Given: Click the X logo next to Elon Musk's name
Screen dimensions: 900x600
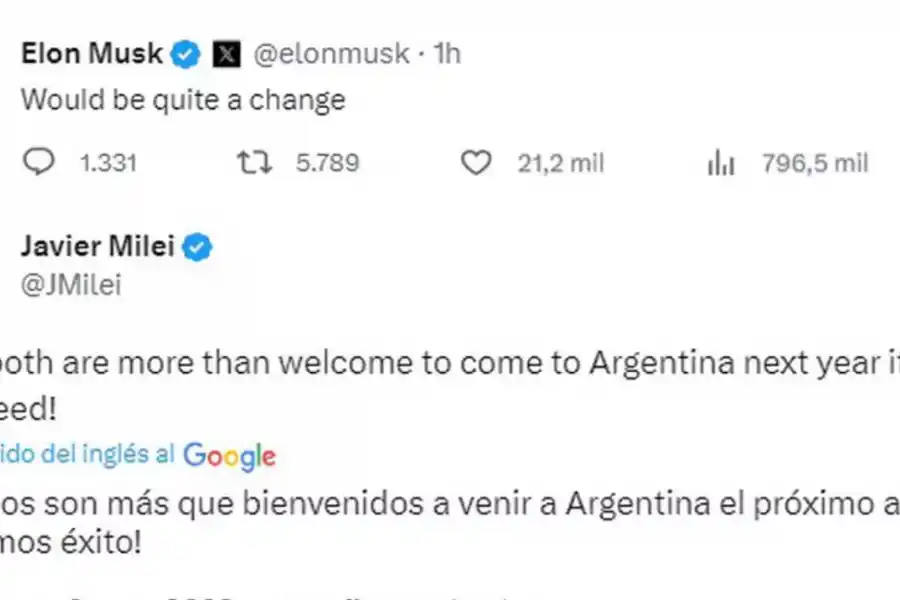Looking at the screenshot, I should pyautogui.click(x=228, y=52).
